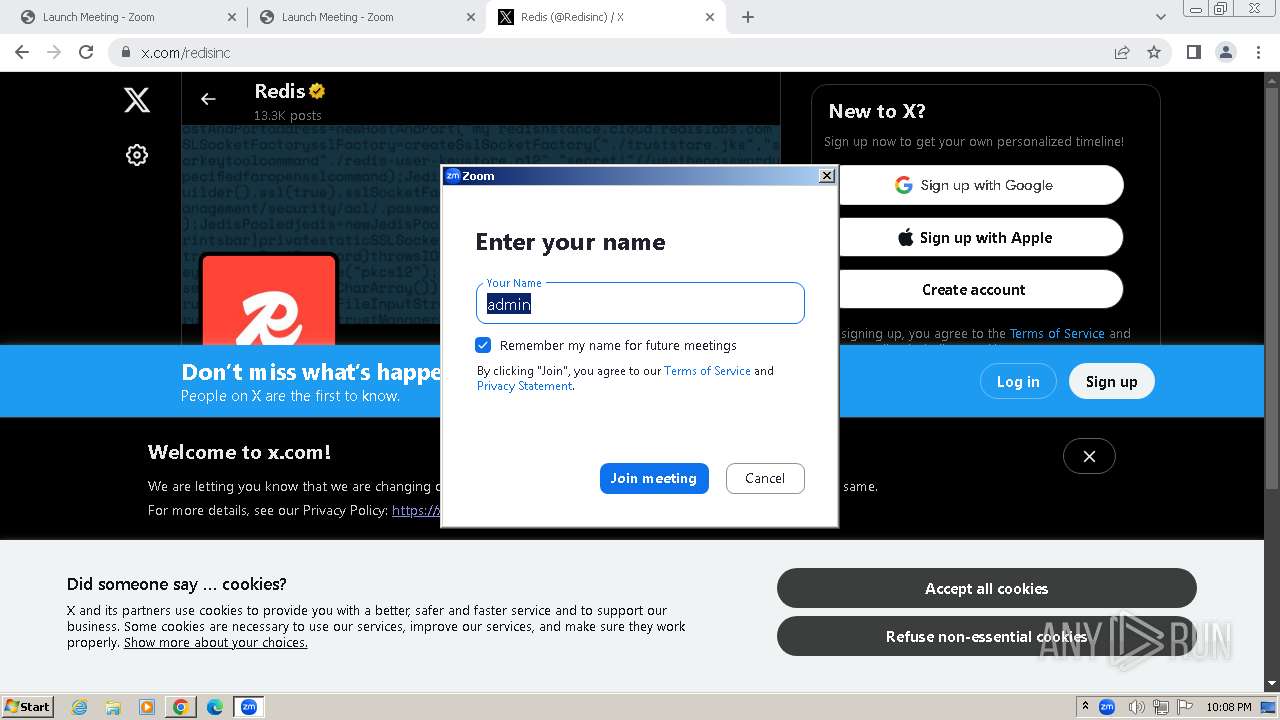Refuse non-essential cookies
The height and width of the screenshot is (720, 1280).
point(987,637)
